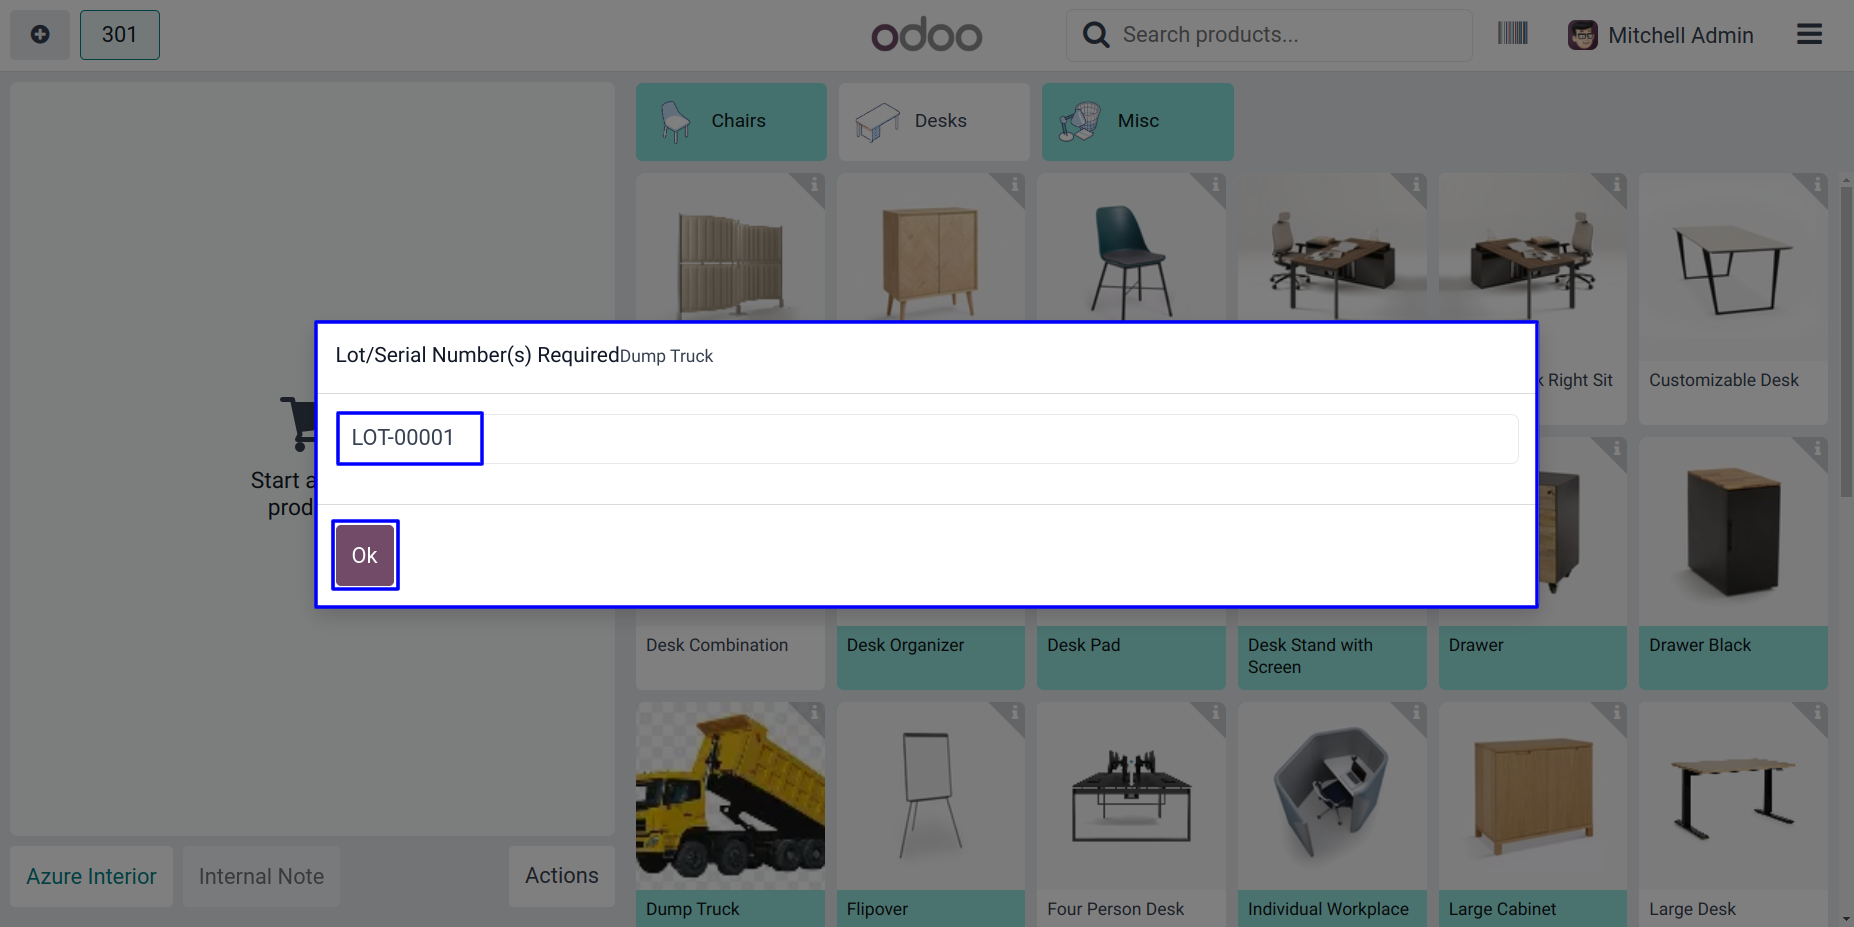
Task: Click the barcode scanner icon
Action: 1512,34
